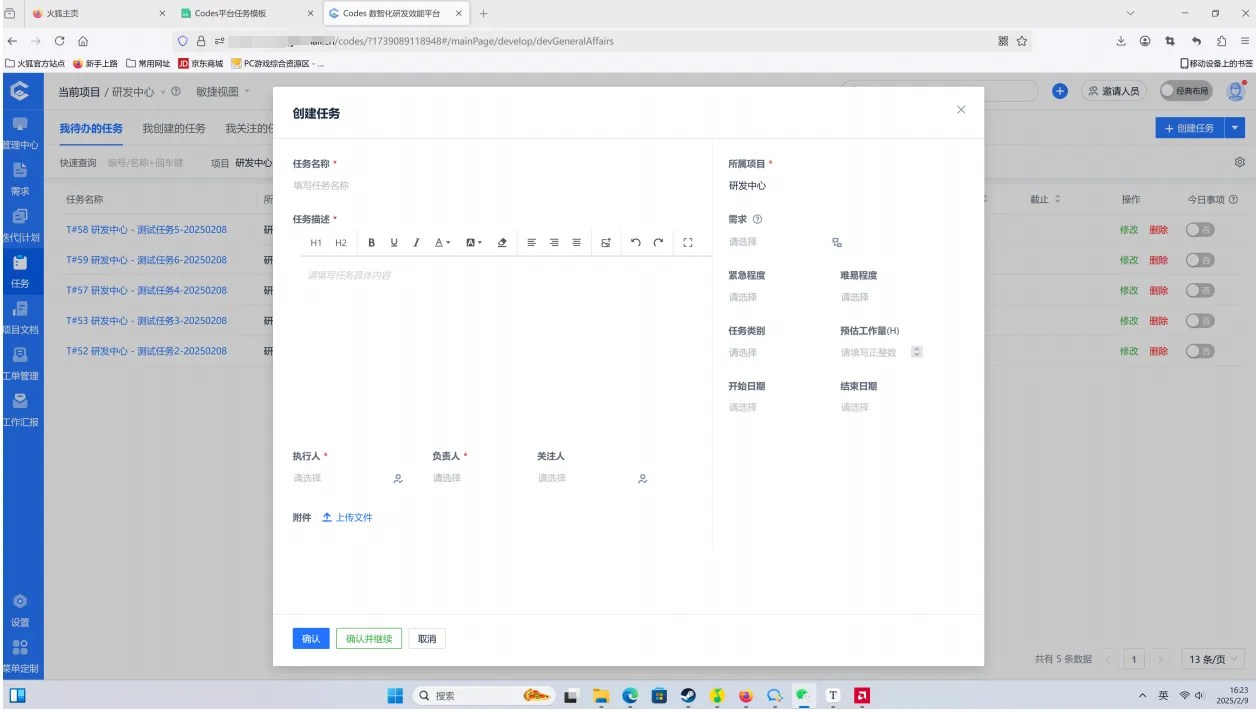This screenshot has height=712, width=1258.
Task: Apply H2 heading in the description editor
Action: [x=341, y=243]
